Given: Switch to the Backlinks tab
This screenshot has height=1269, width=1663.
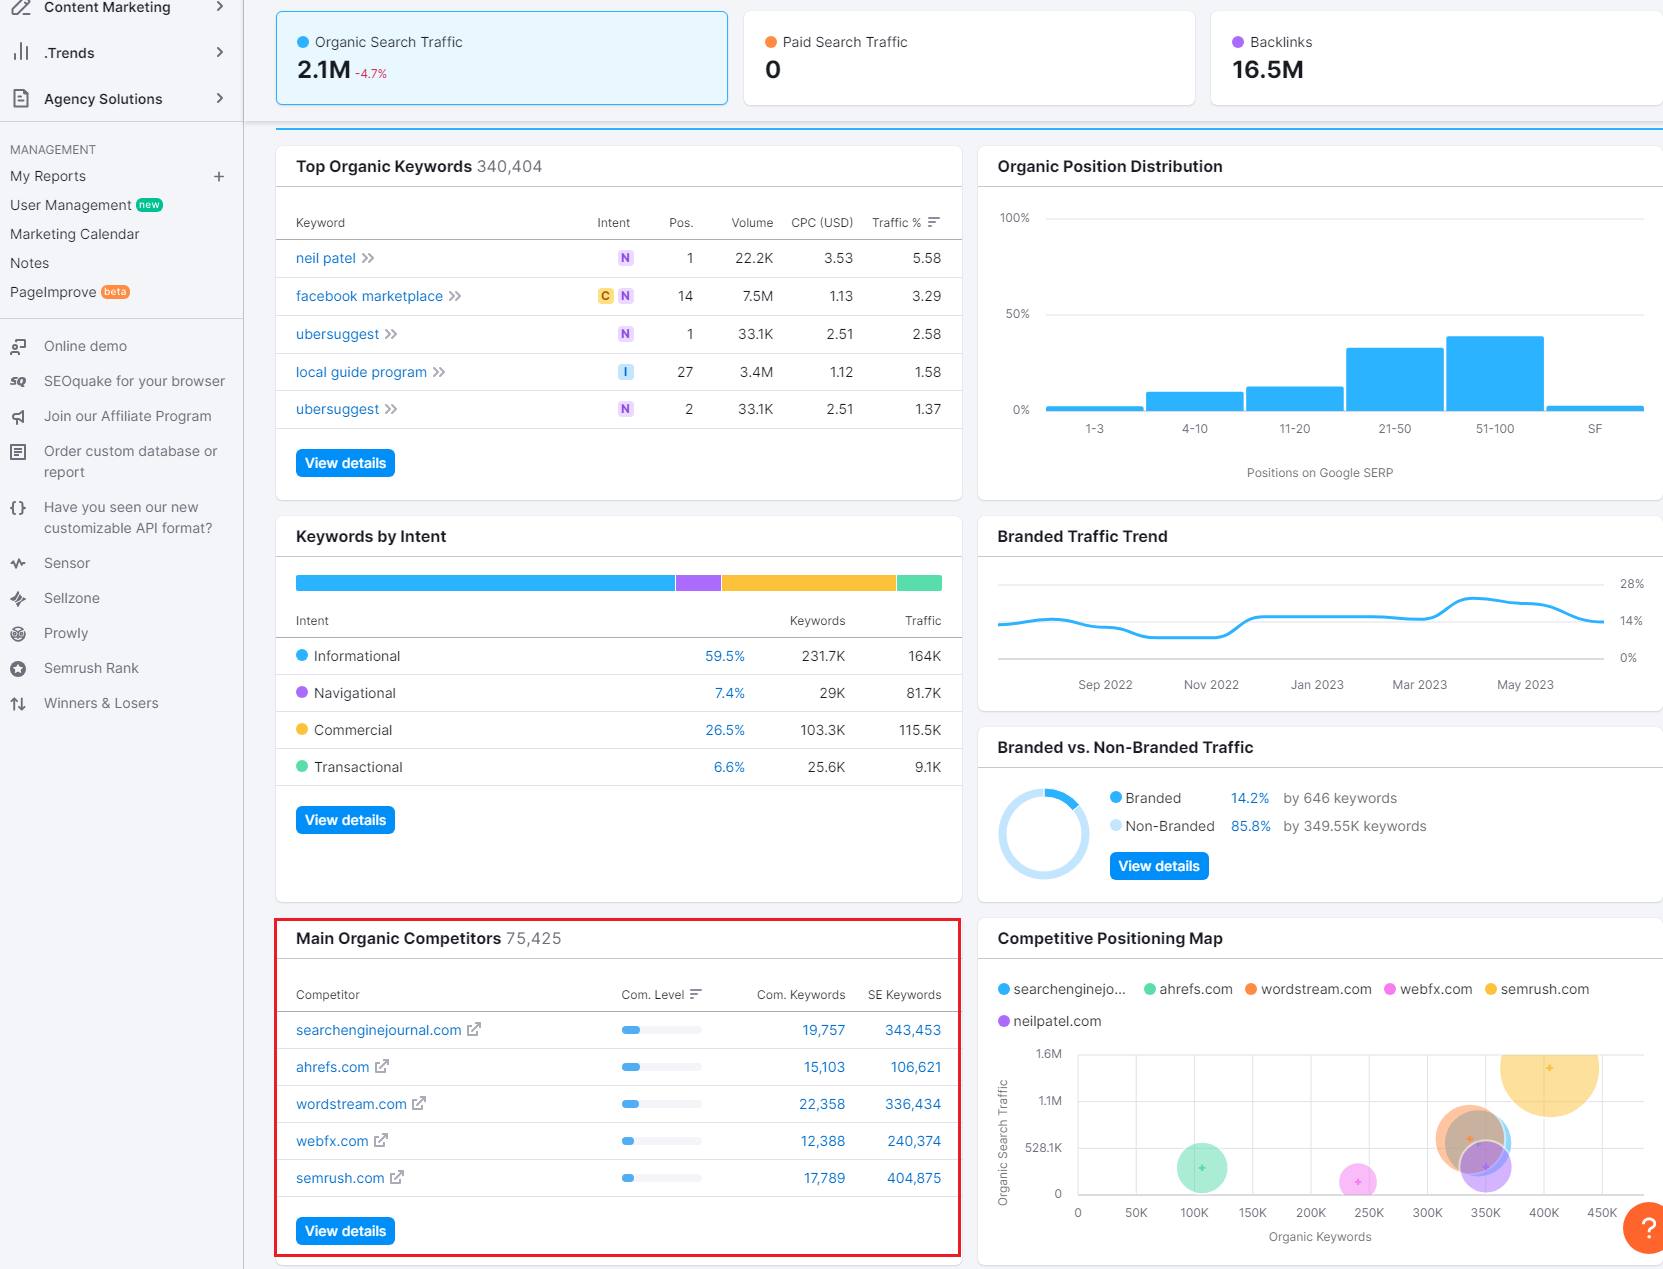Looking at the screenshot, I should [1435, 58].
